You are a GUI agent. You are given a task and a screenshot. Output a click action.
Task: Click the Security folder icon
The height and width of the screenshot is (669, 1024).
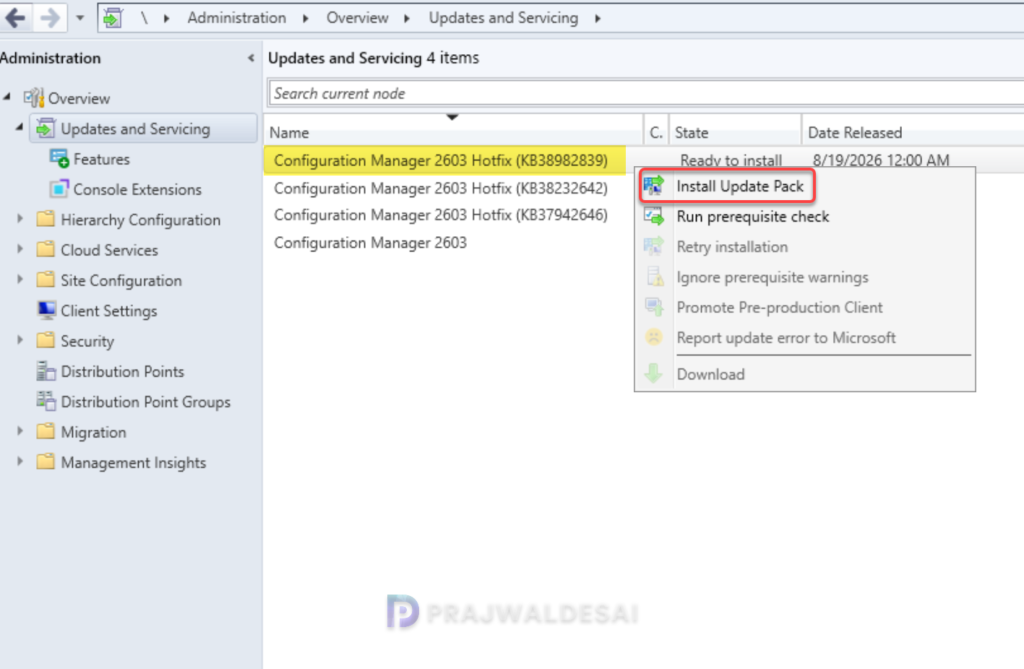tap(46, 340)
